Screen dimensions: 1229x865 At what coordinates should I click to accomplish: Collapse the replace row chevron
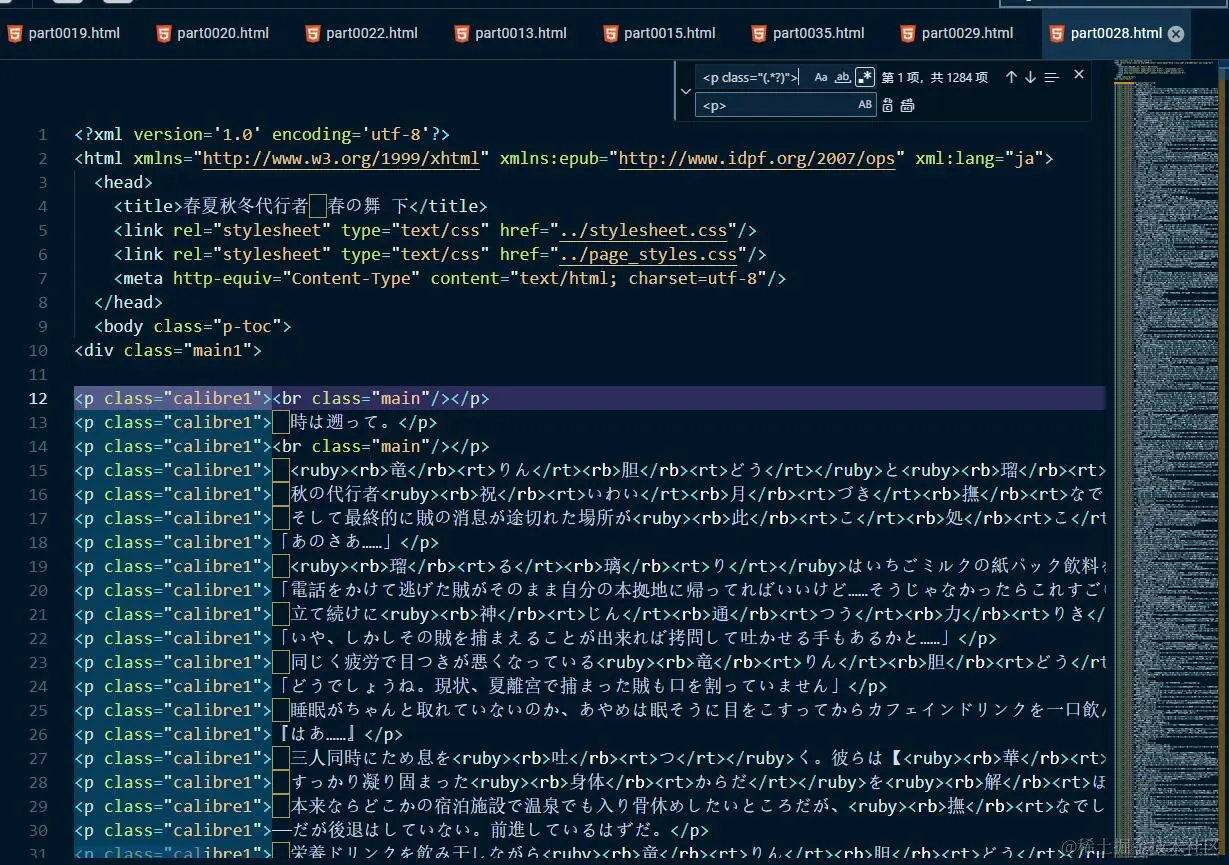tap(685, 91)
